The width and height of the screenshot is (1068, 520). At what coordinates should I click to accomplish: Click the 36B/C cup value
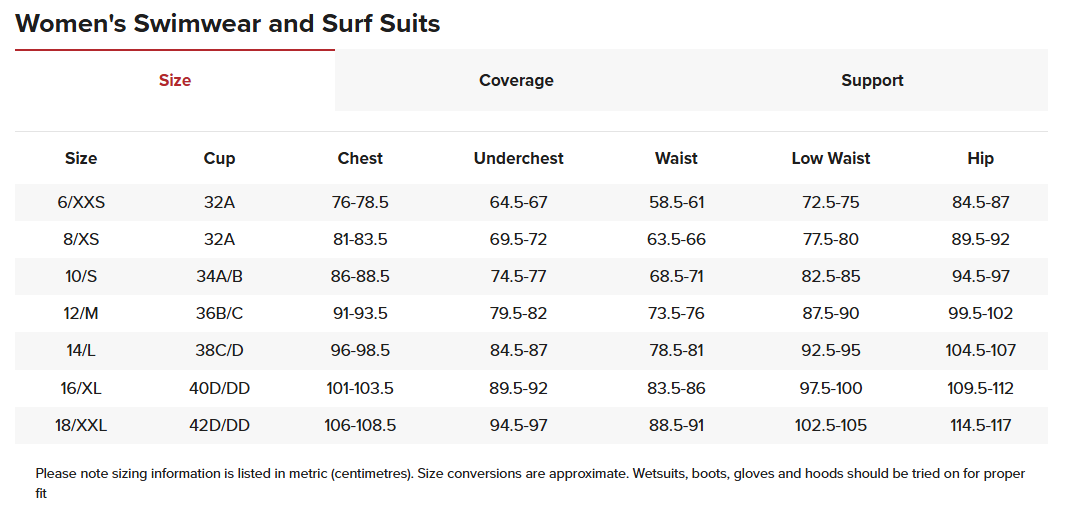click(219, 313)
